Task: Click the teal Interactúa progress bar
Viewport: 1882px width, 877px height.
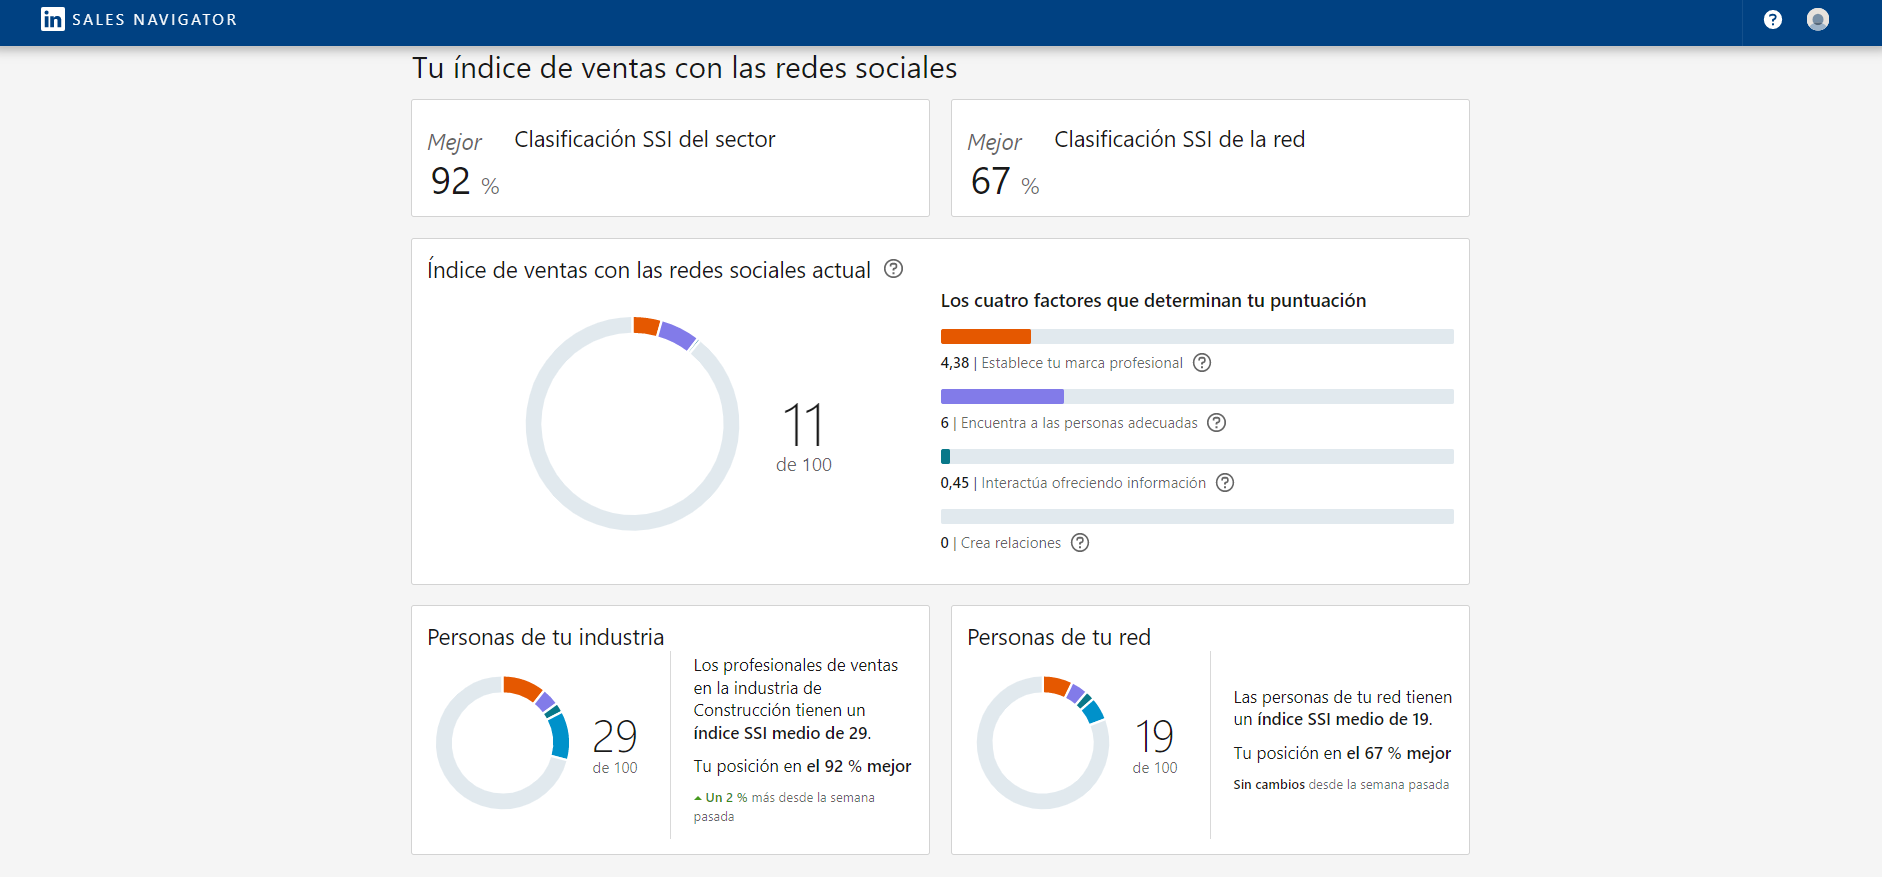Action: pyautogui.click(x=945, y=457)
